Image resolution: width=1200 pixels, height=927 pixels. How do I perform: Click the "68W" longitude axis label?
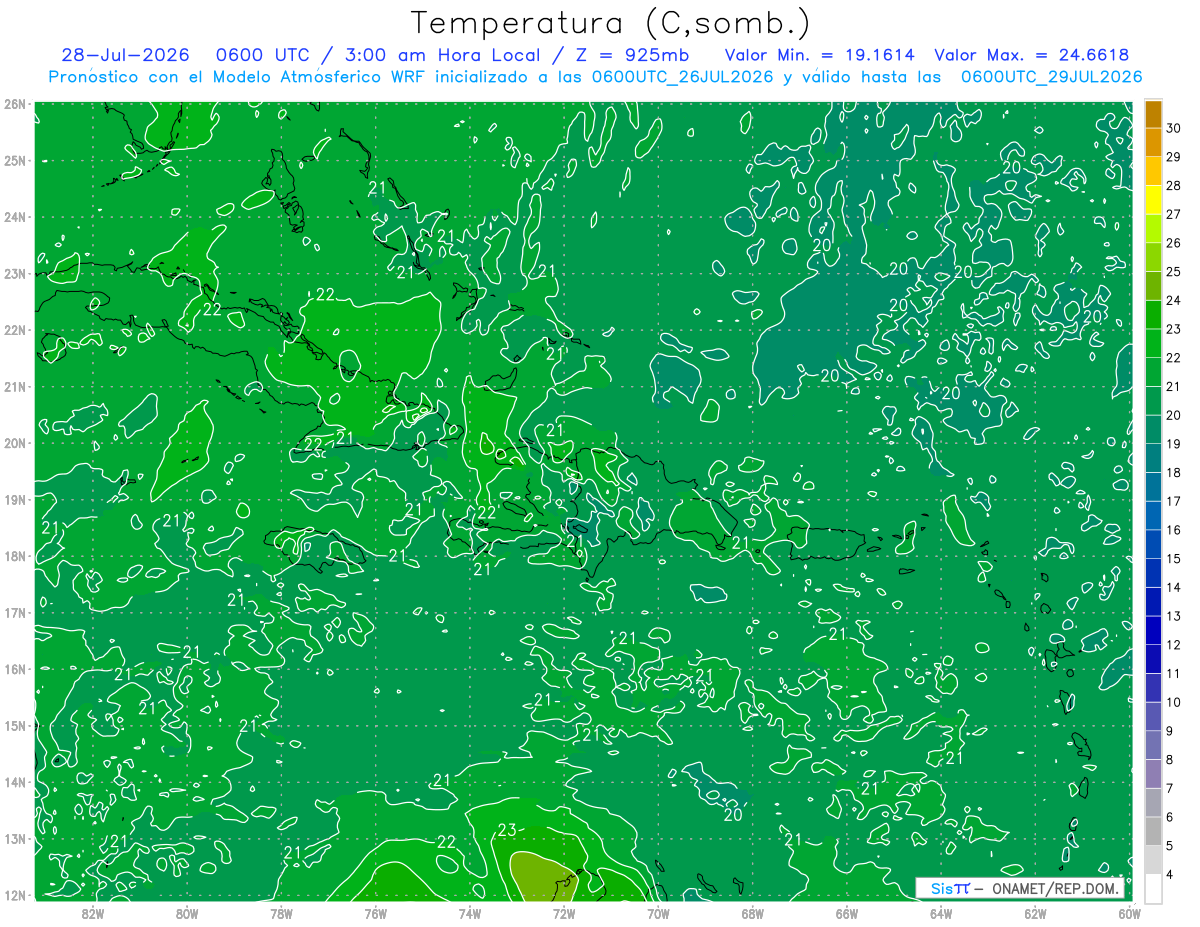[x=752, y=913]
